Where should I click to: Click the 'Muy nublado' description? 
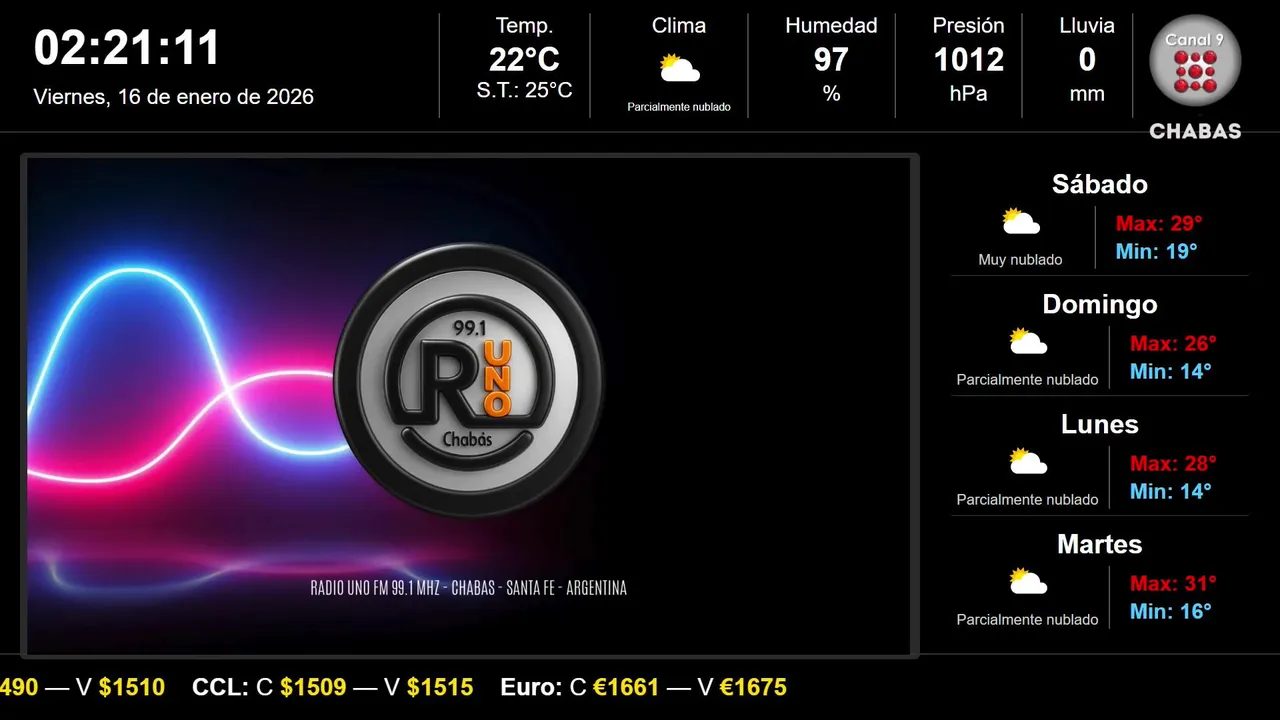coord(1020,260)
